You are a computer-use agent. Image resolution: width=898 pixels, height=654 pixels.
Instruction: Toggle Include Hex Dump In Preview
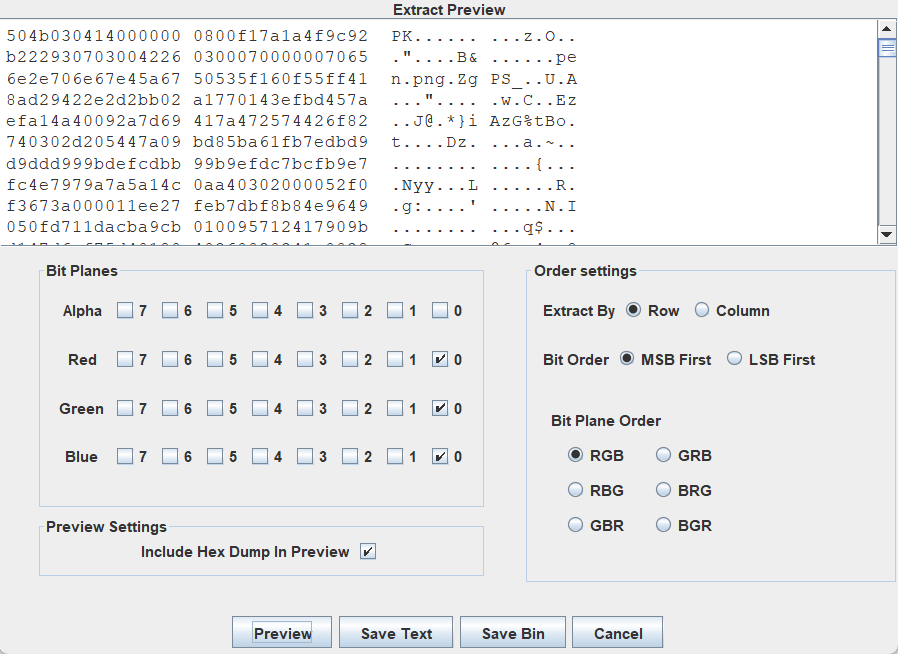coord(368,552)
